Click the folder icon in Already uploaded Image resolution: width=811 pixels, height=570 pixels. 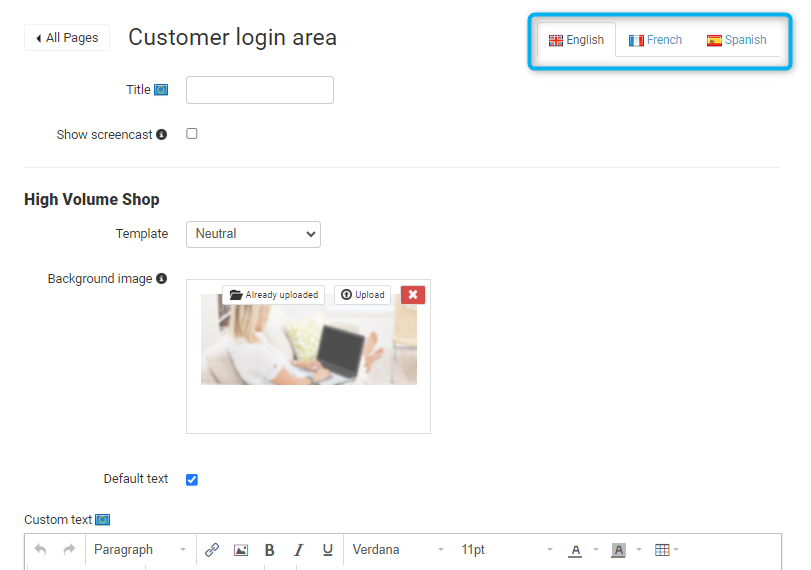tap(236, 295)
